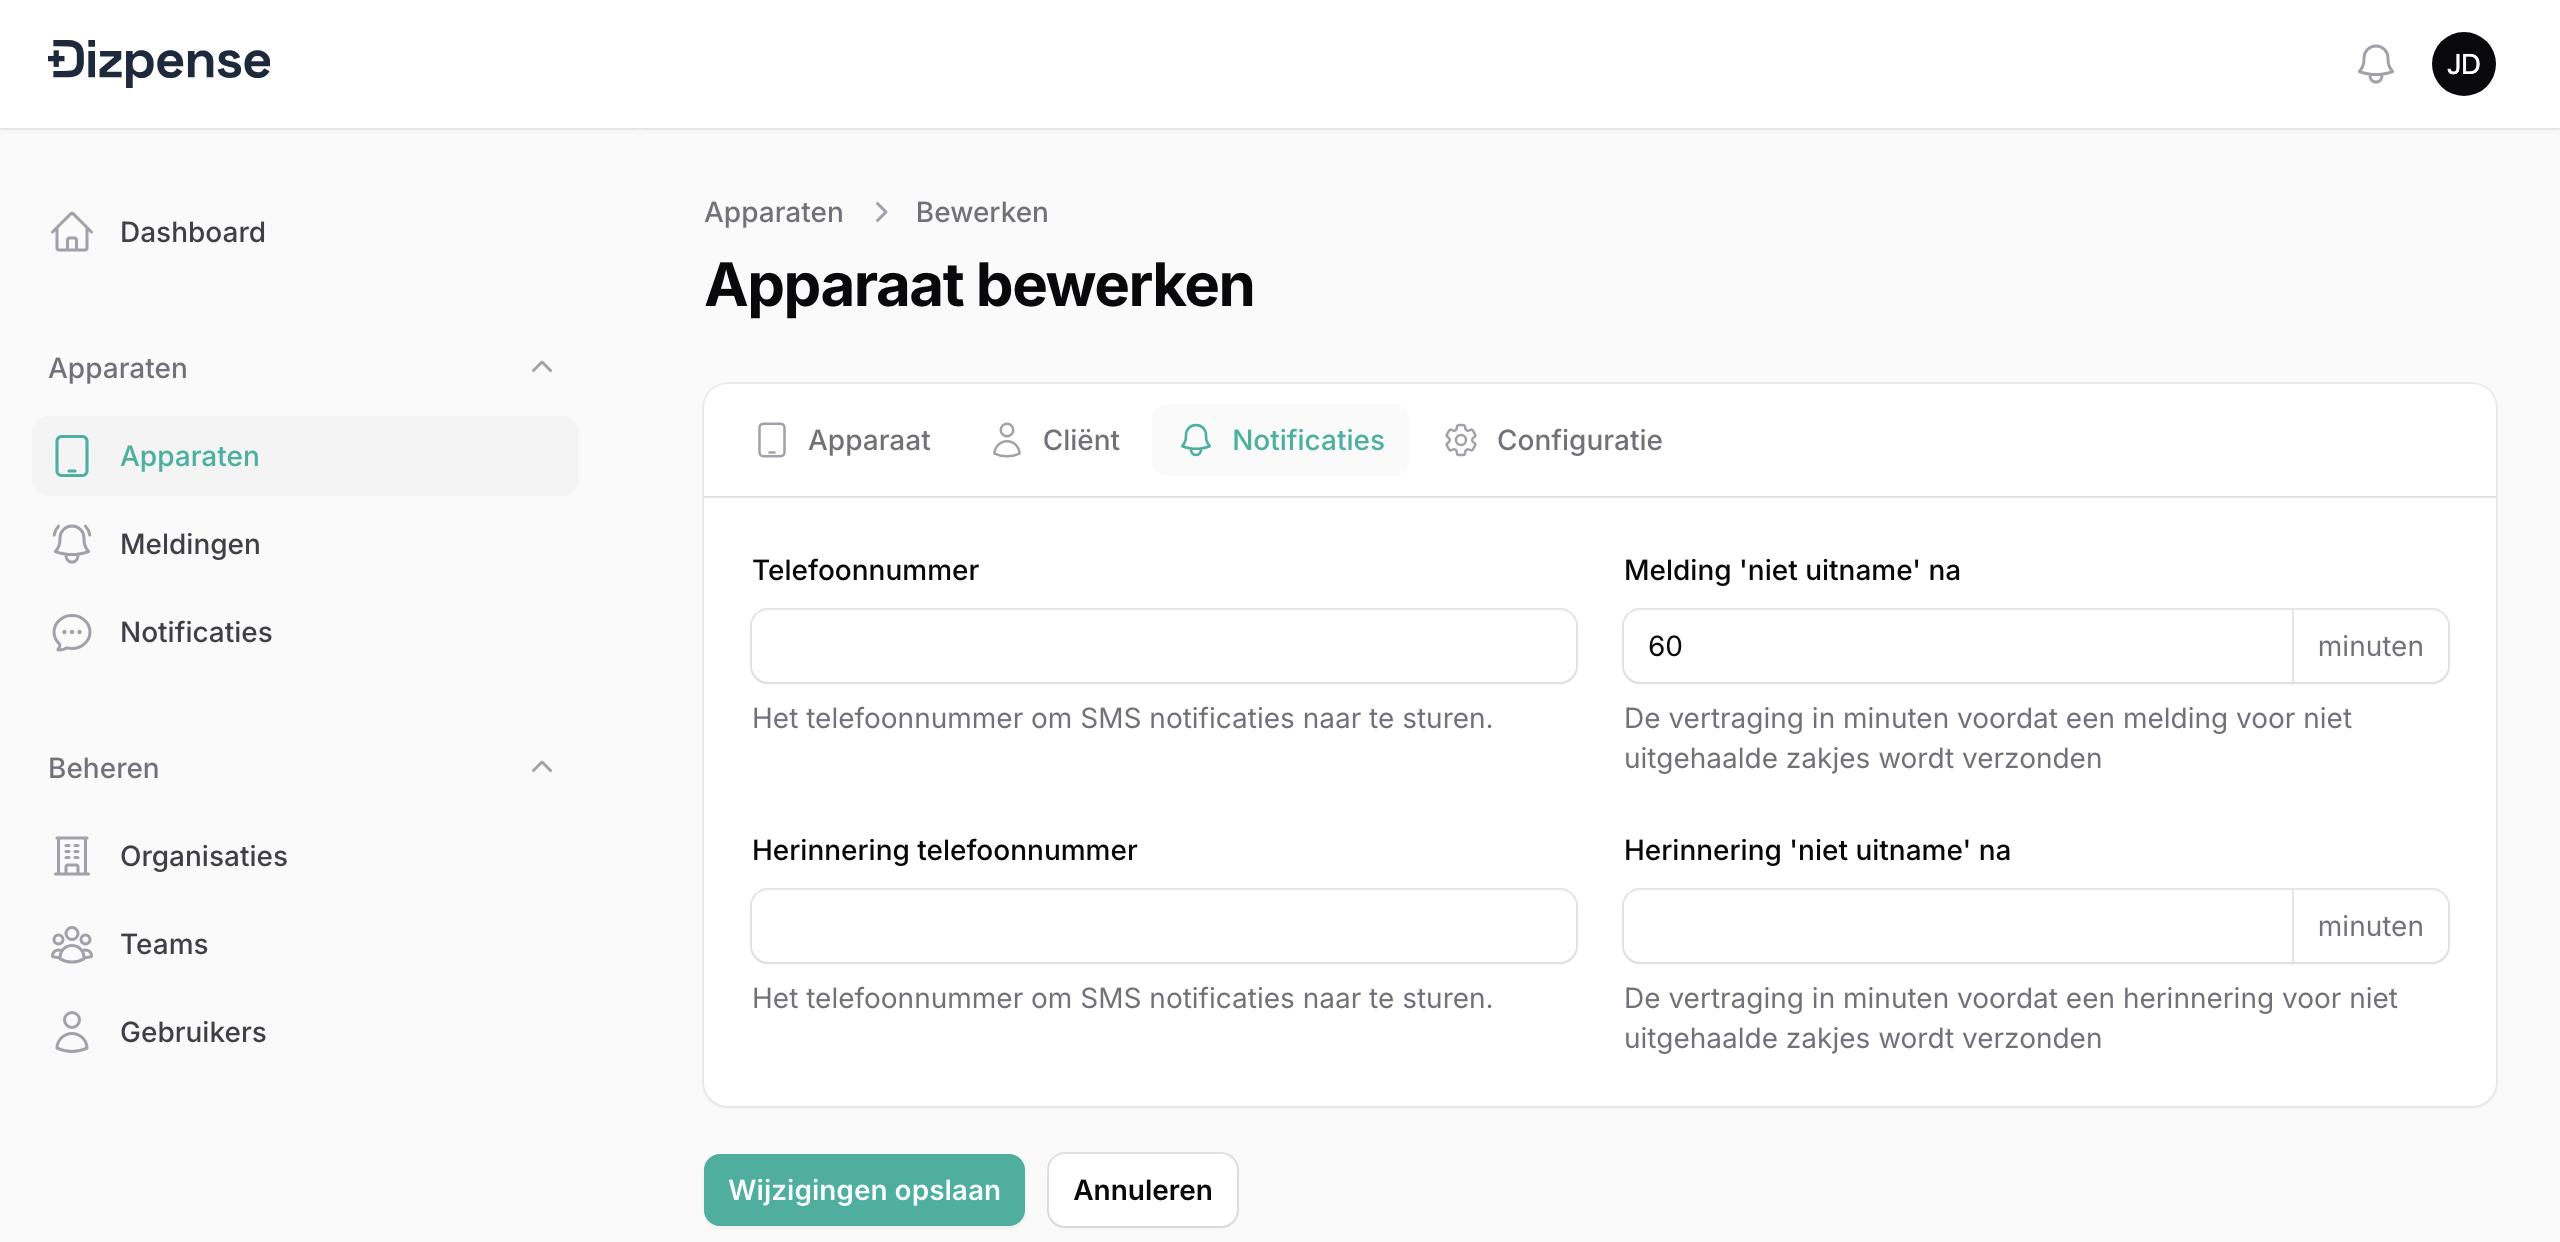This screenshot has height=1242, width=2560.
Task: Focus the Telefoonnummer input field
Action: pyautogui.click(x=1164, y=646)
